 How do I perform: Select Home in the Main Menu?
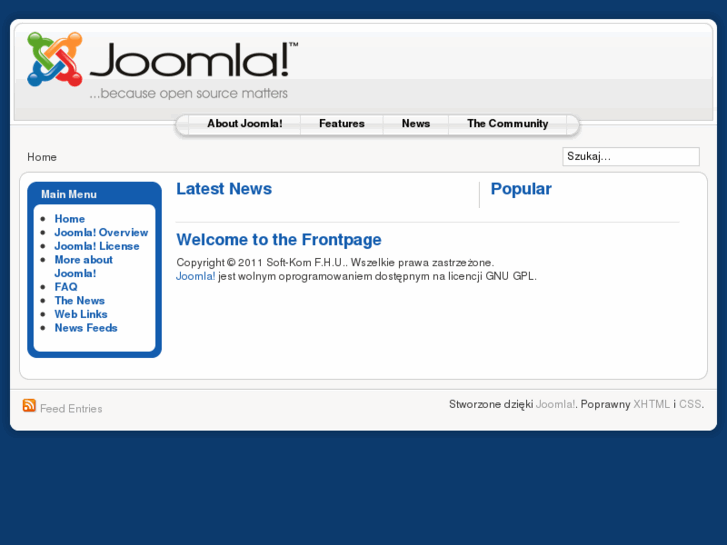point(70,219)
